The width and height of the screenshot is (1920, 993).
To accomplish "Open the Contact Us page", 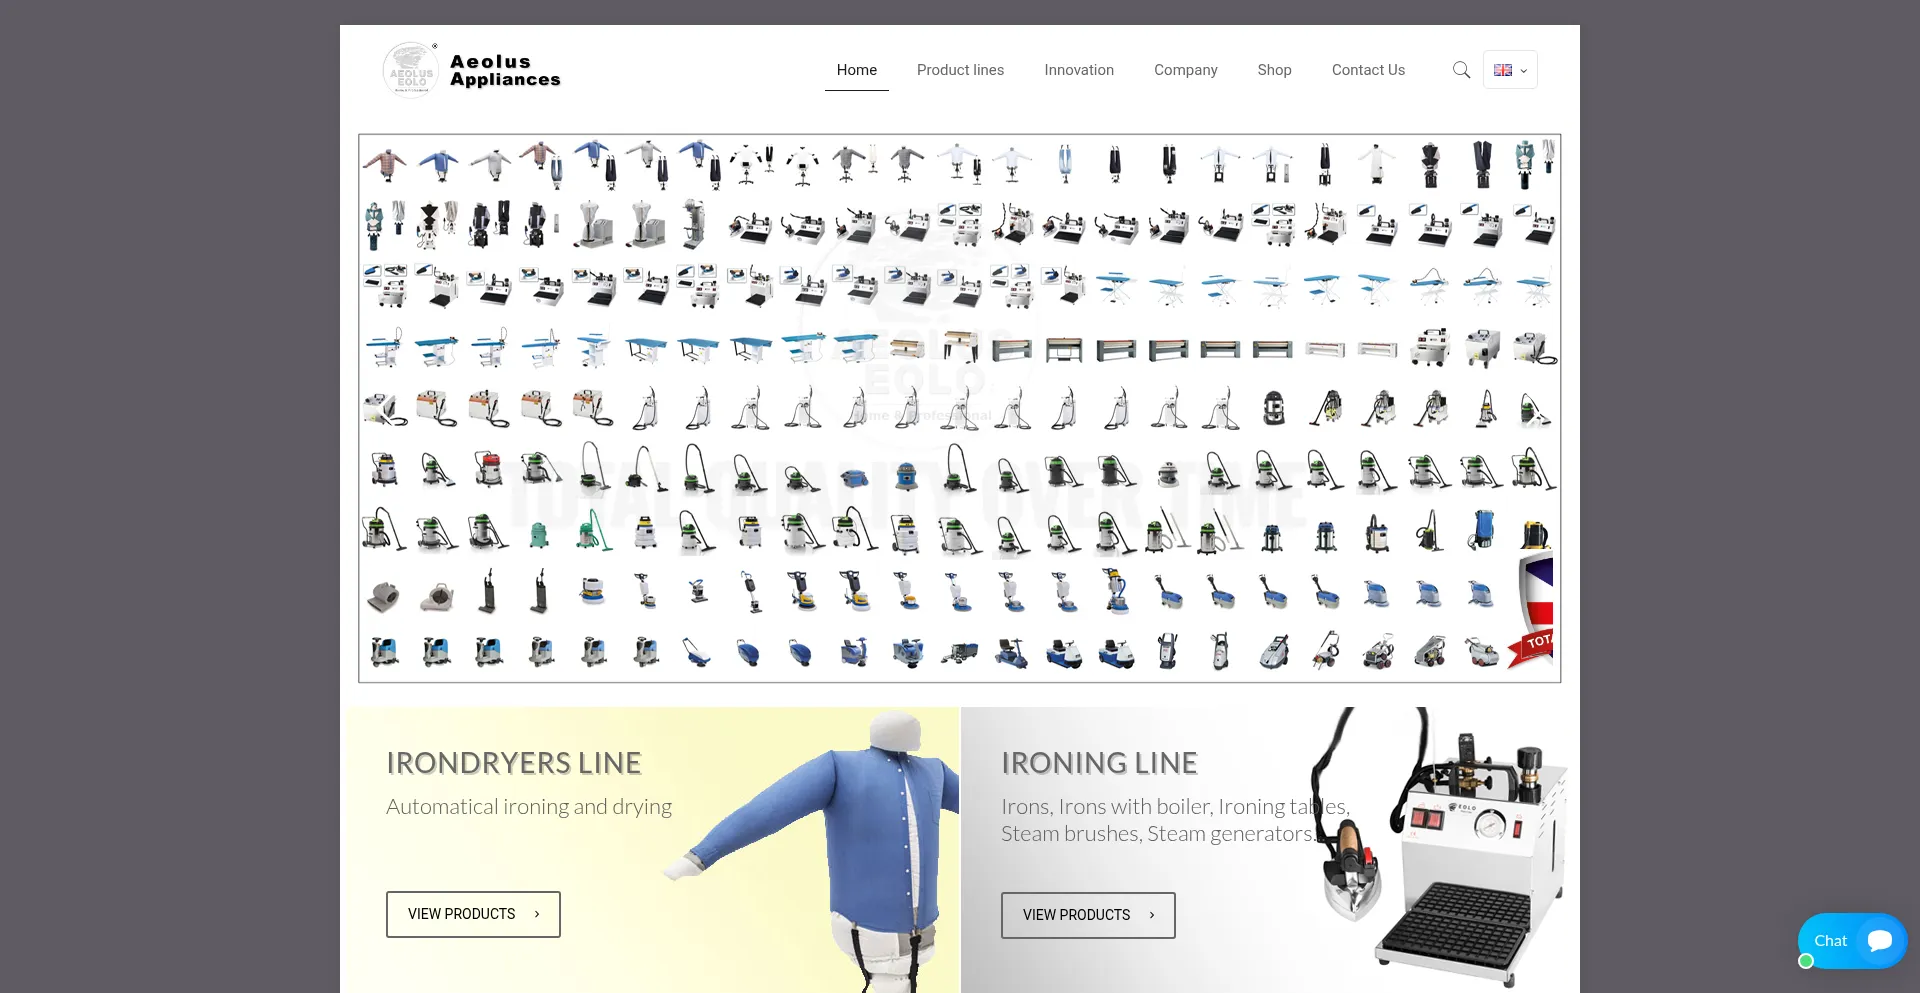I will (1368, 70).
